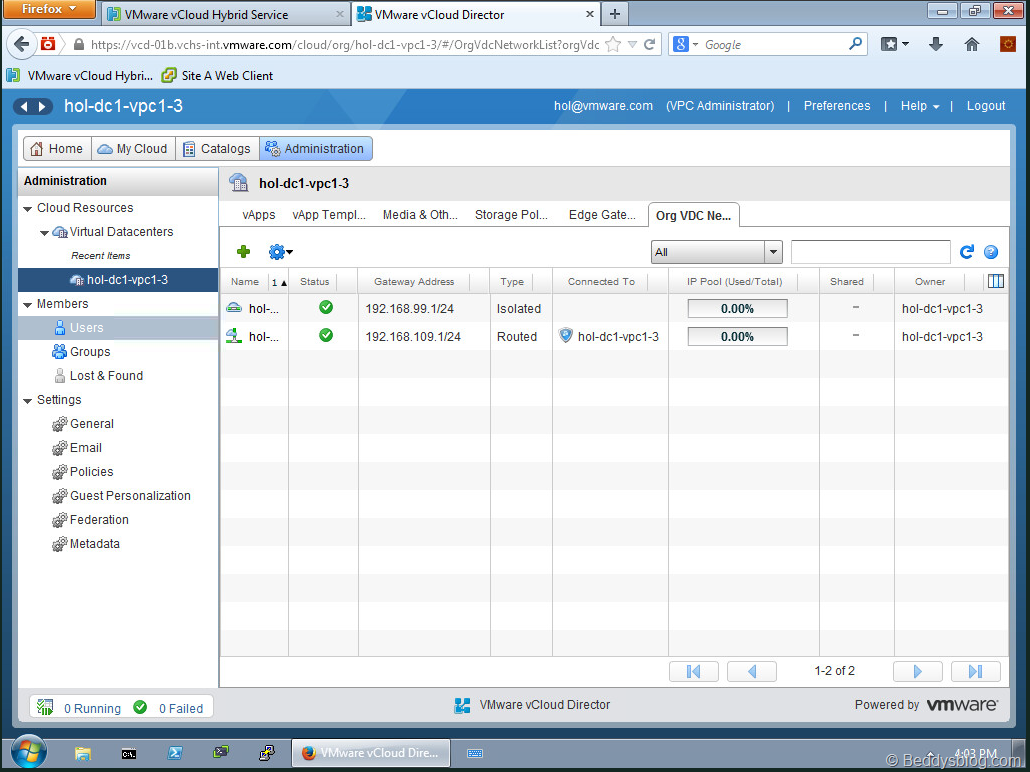The height and width of the screenshot is (772, 1030).
Task: Go to the next page of results
Action: [x=918, y=671]
